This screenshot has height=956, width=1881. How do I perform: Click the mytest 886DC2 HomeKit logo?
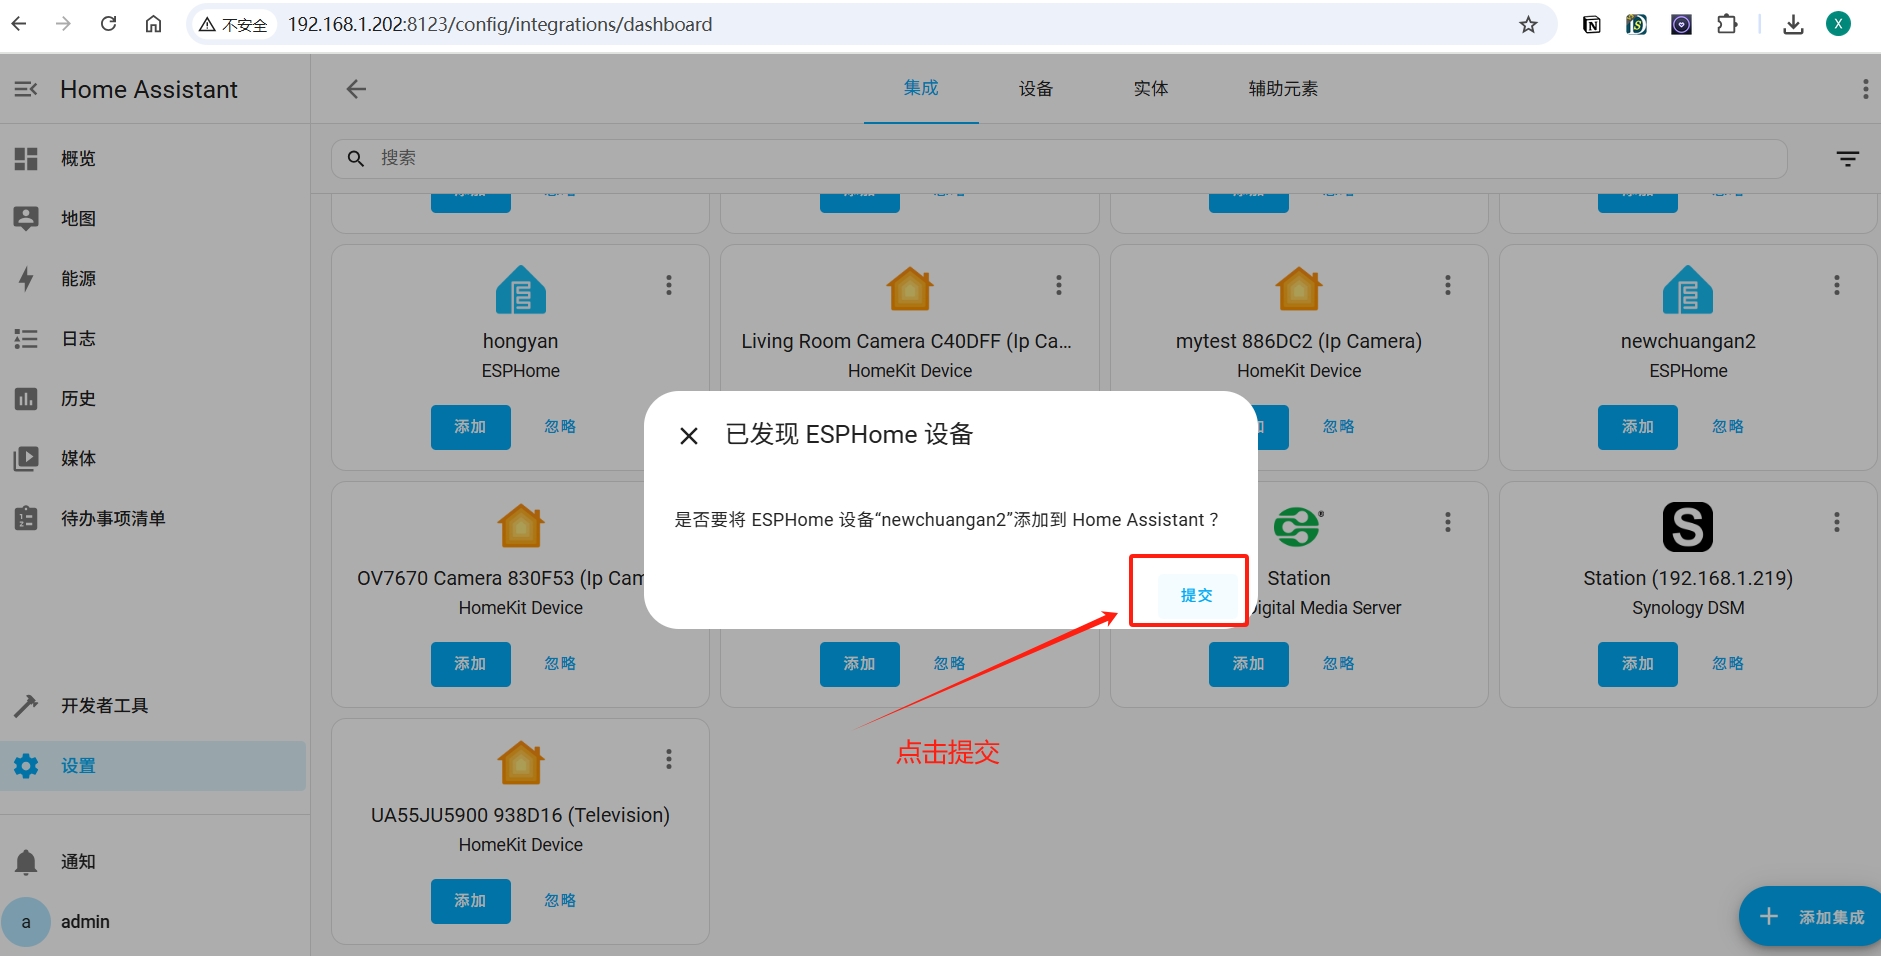tap(1299, 290)
